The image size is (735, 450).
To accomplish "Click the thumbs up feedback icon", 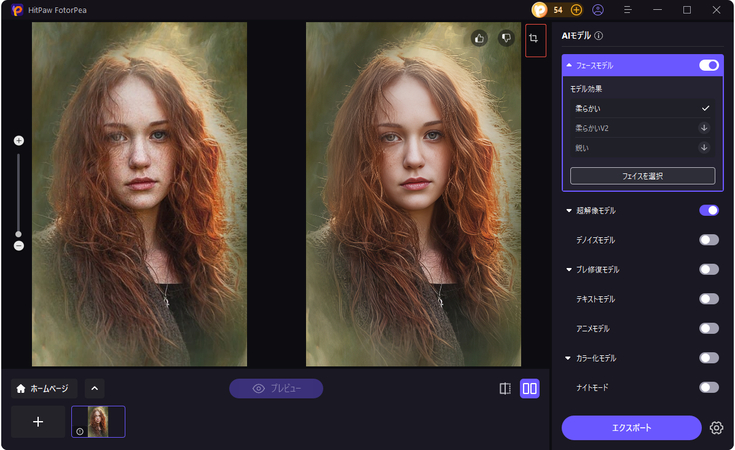I will pos(479,38).
